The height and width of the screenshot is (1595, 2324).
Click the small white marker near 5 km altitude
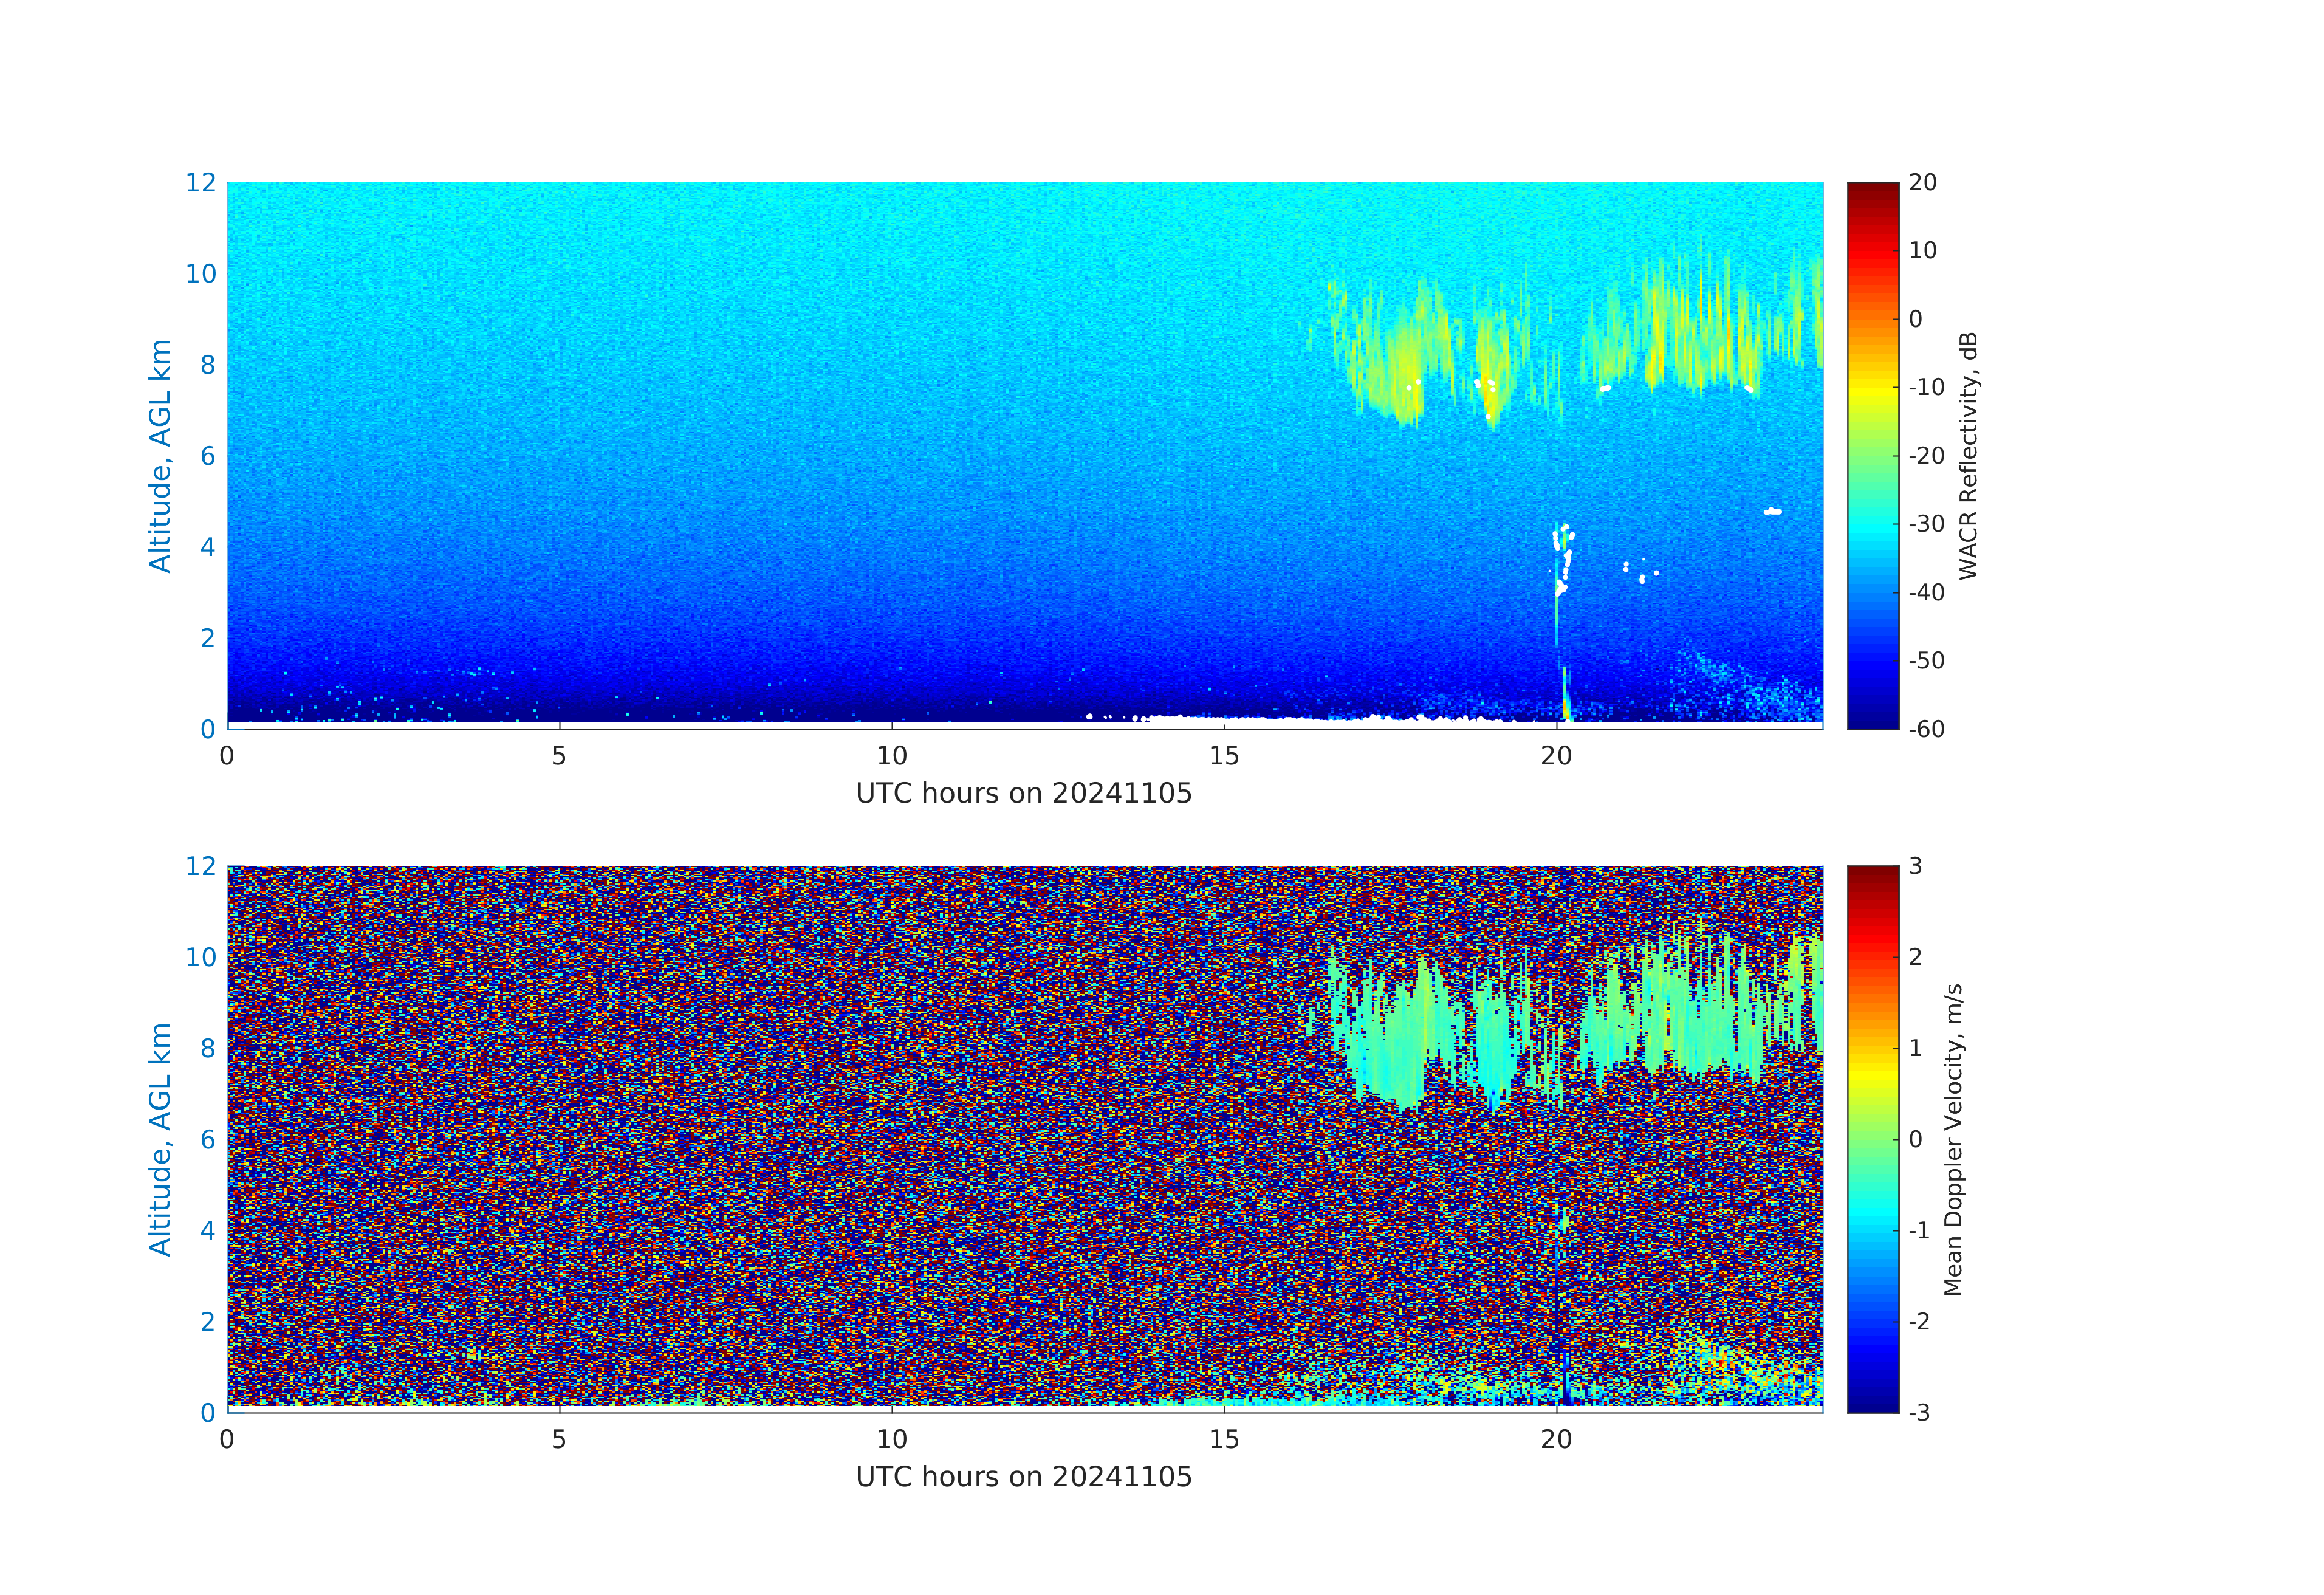[1772, 511]
